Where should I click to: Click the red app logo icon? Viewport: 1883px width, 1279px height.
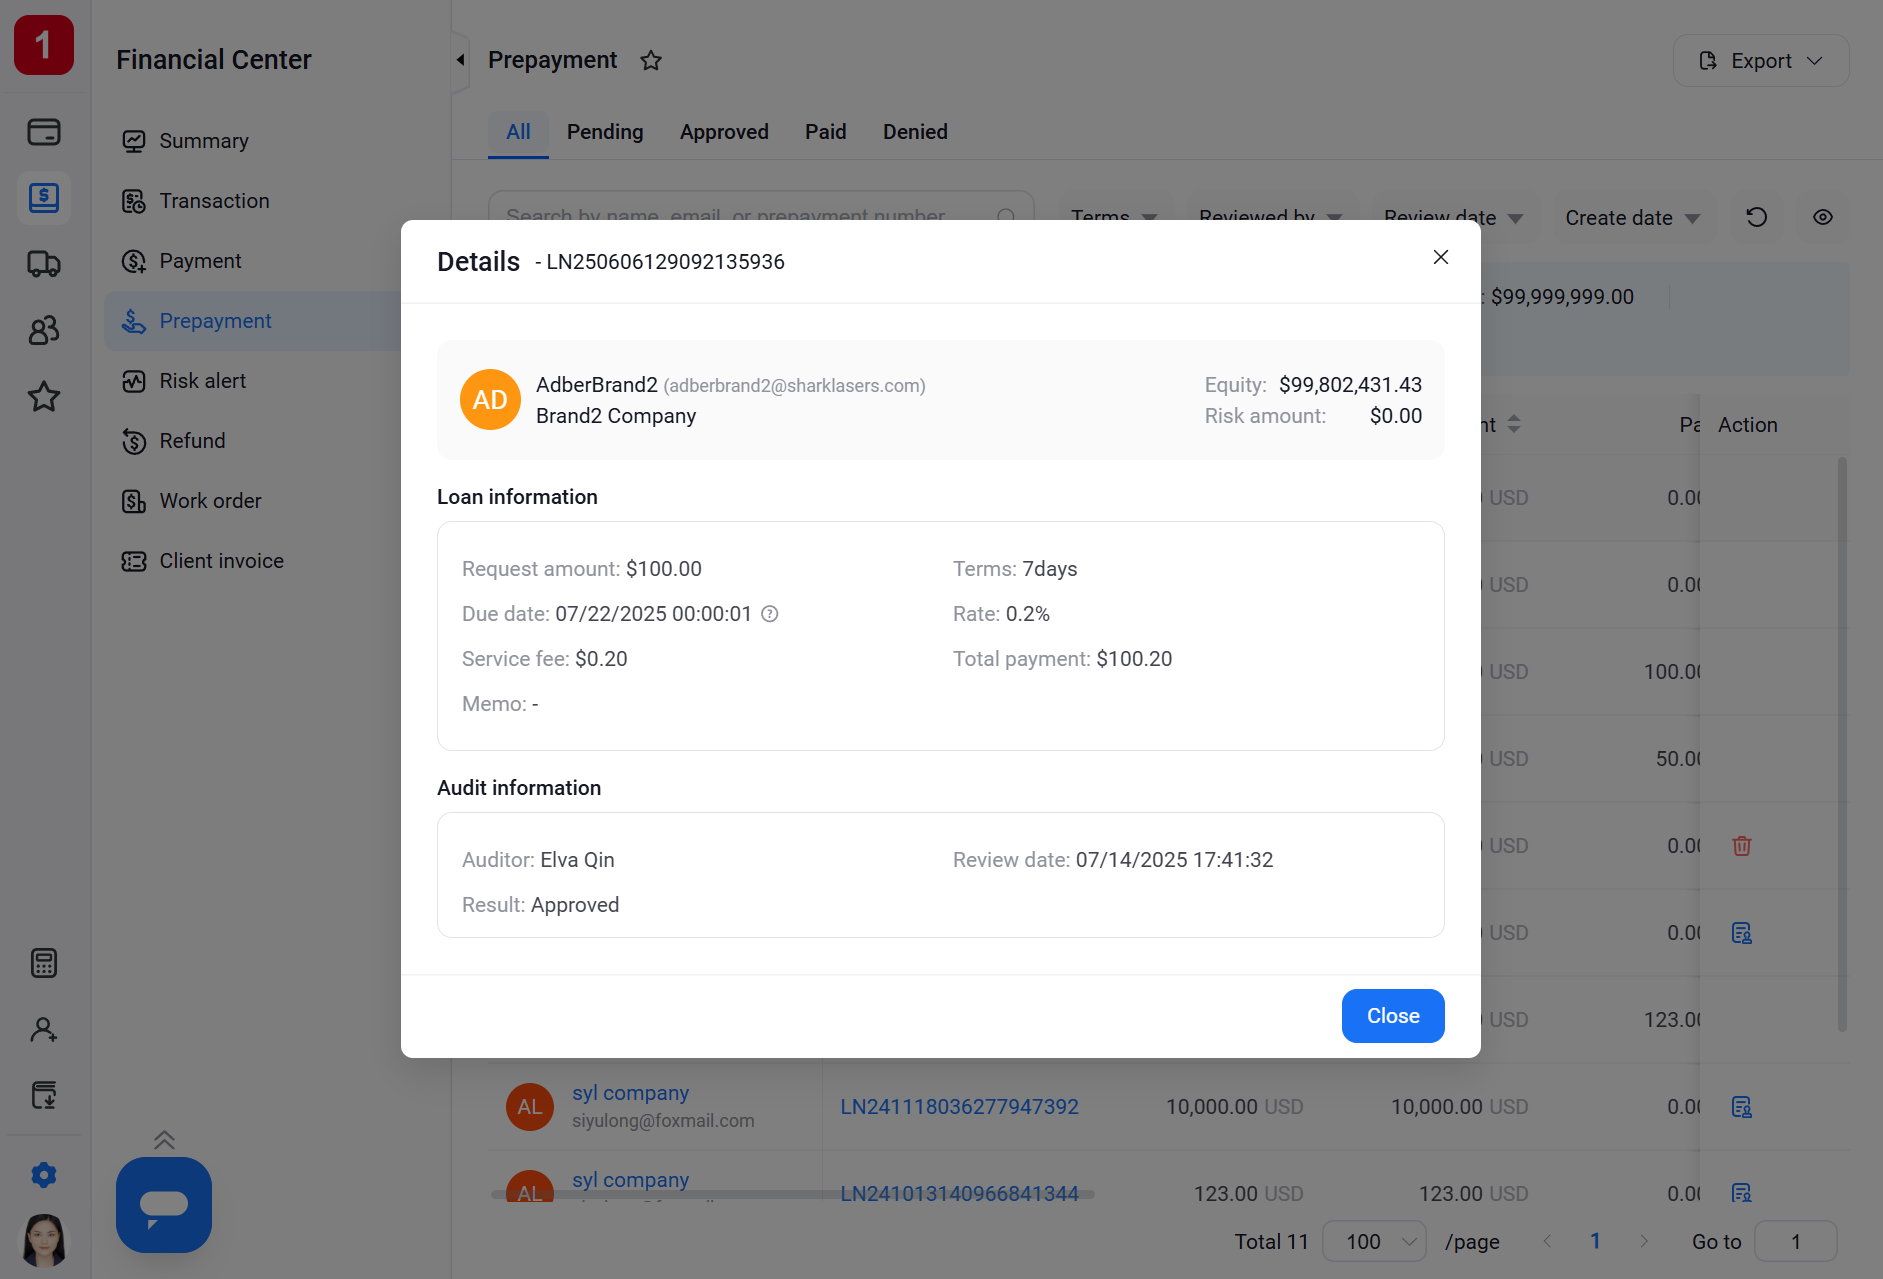pos(44,45)
